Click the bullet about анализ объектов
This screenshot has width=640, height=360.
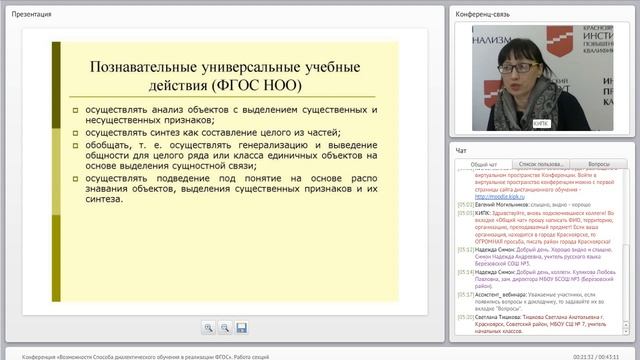pyautogui.click(x=231, y=115)
